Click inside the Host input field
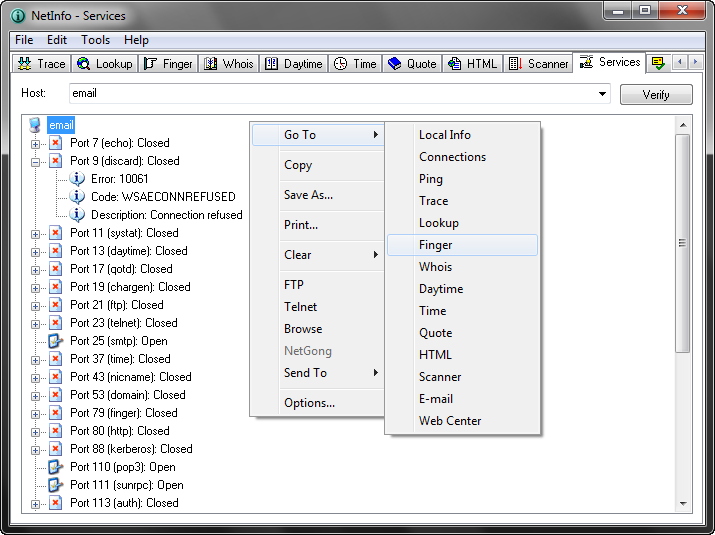This screenshot has width=715, height=535. click(x=330, y=94)
